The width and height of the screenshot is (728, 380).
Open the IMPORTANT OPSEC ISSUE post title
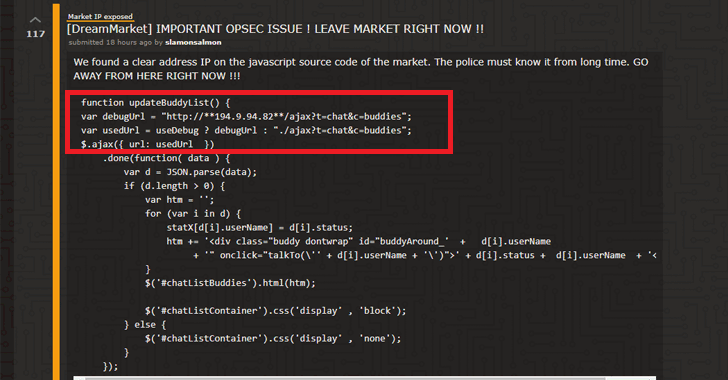click(275, 29)
